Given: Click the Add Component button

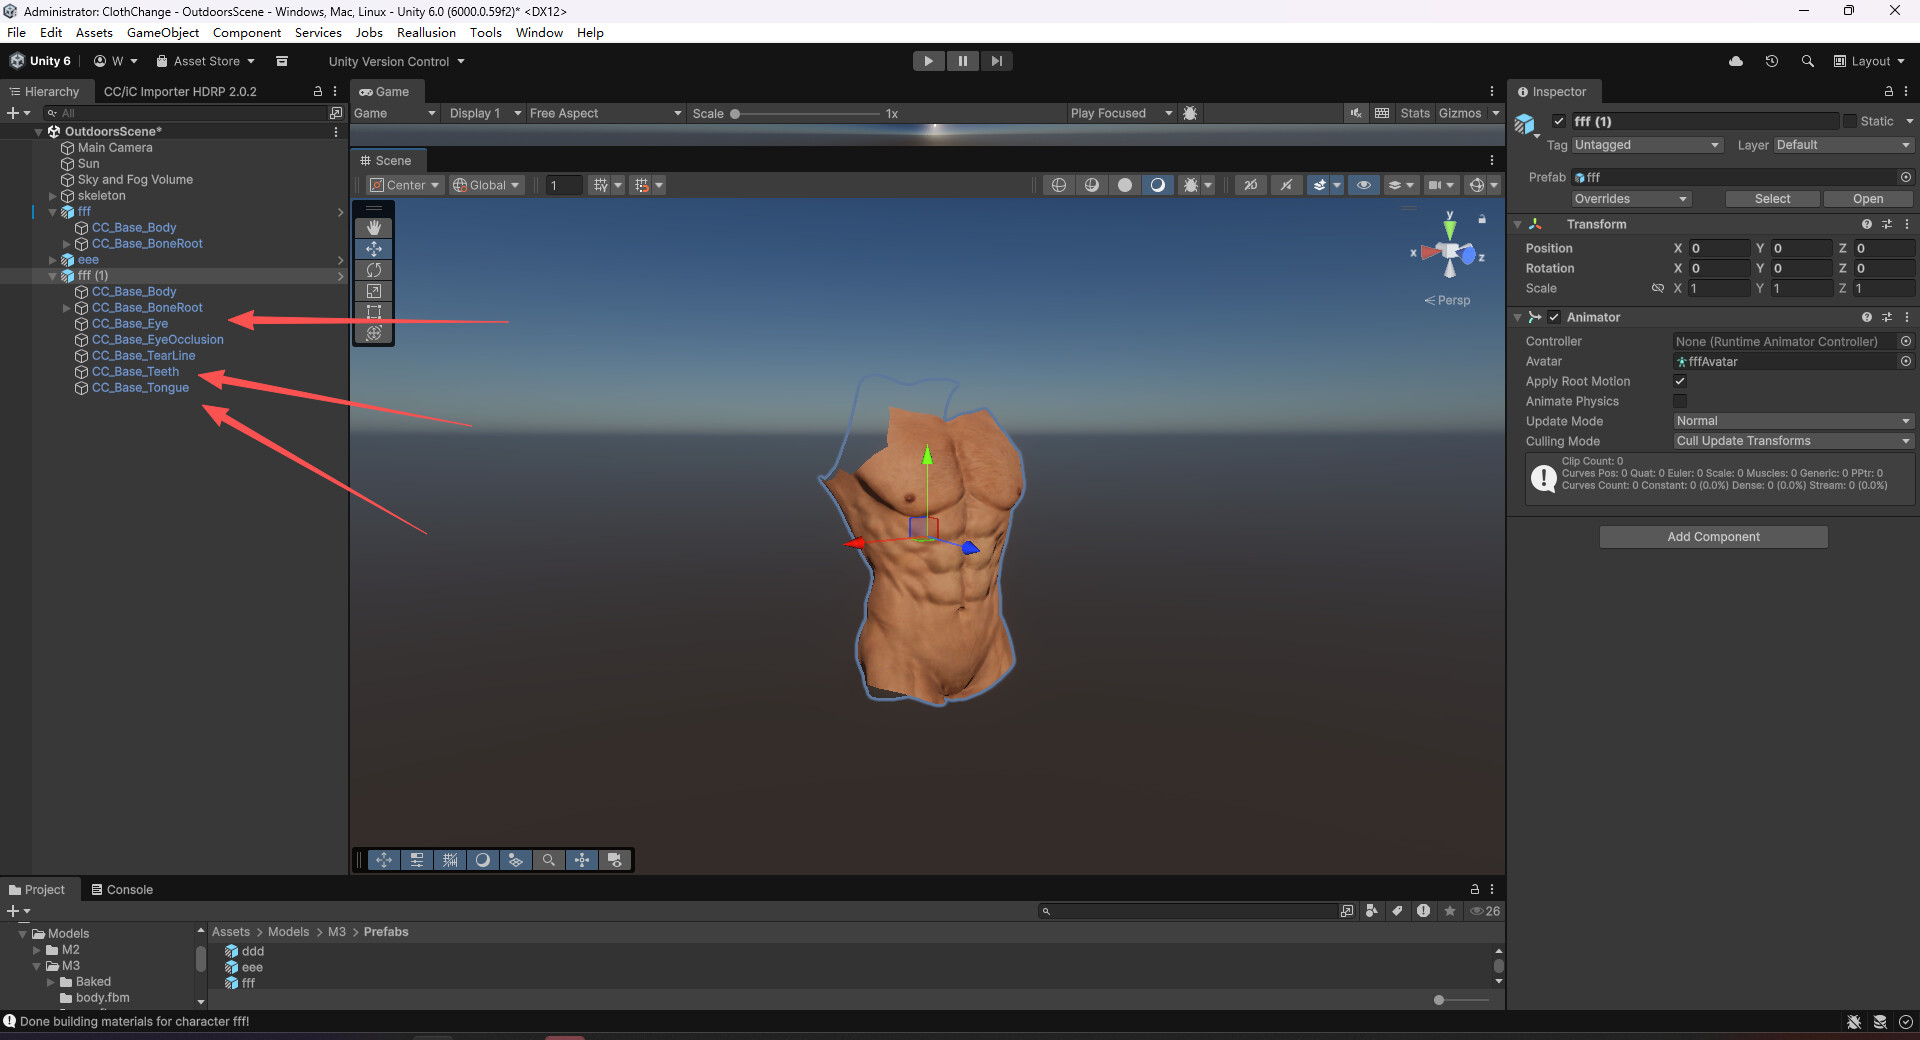Looking at the screenshot, I should coord(1713,537).
